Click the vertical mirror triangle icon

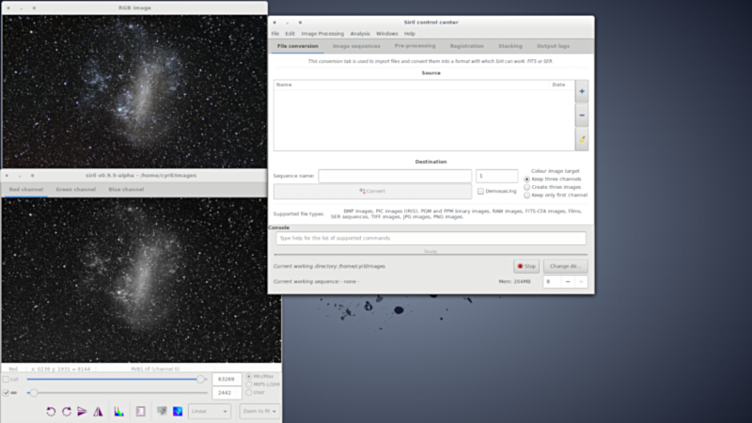pos(98,411)
